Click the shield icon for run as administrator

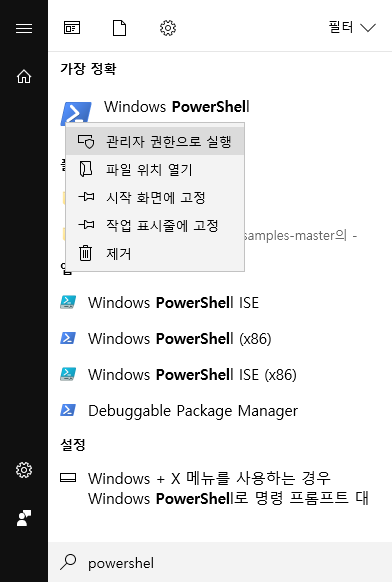pyautogui.click(x=86, y=141)
